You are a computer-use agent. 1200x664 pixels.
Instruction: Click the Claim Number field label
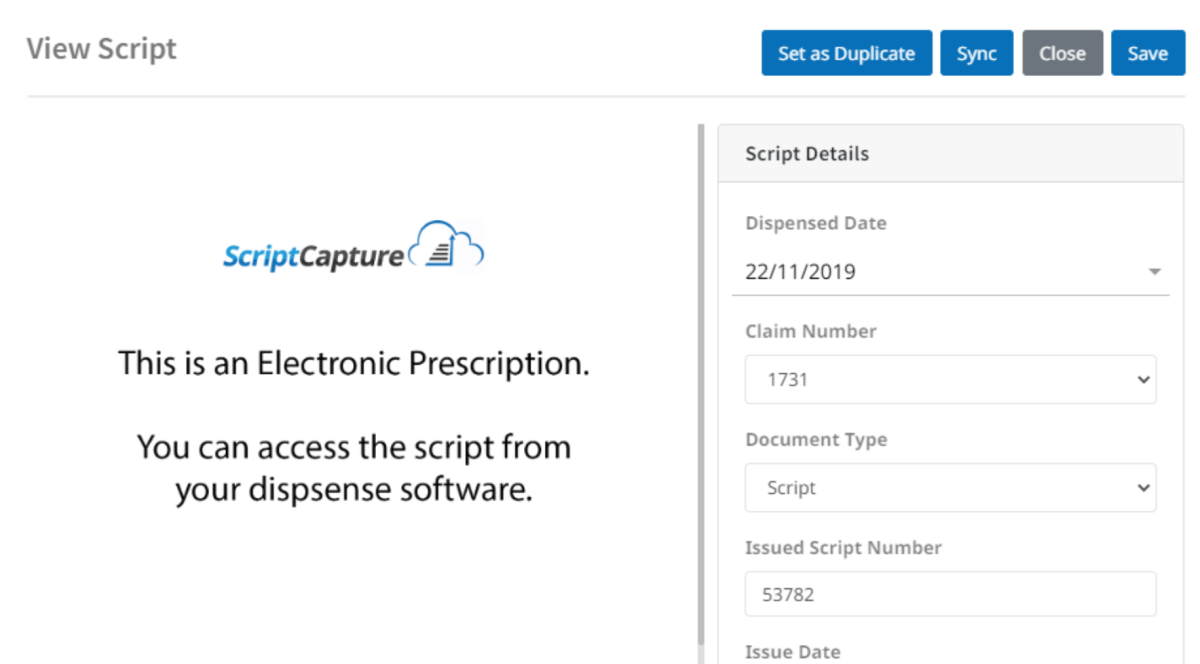click(x=810, y=330)
